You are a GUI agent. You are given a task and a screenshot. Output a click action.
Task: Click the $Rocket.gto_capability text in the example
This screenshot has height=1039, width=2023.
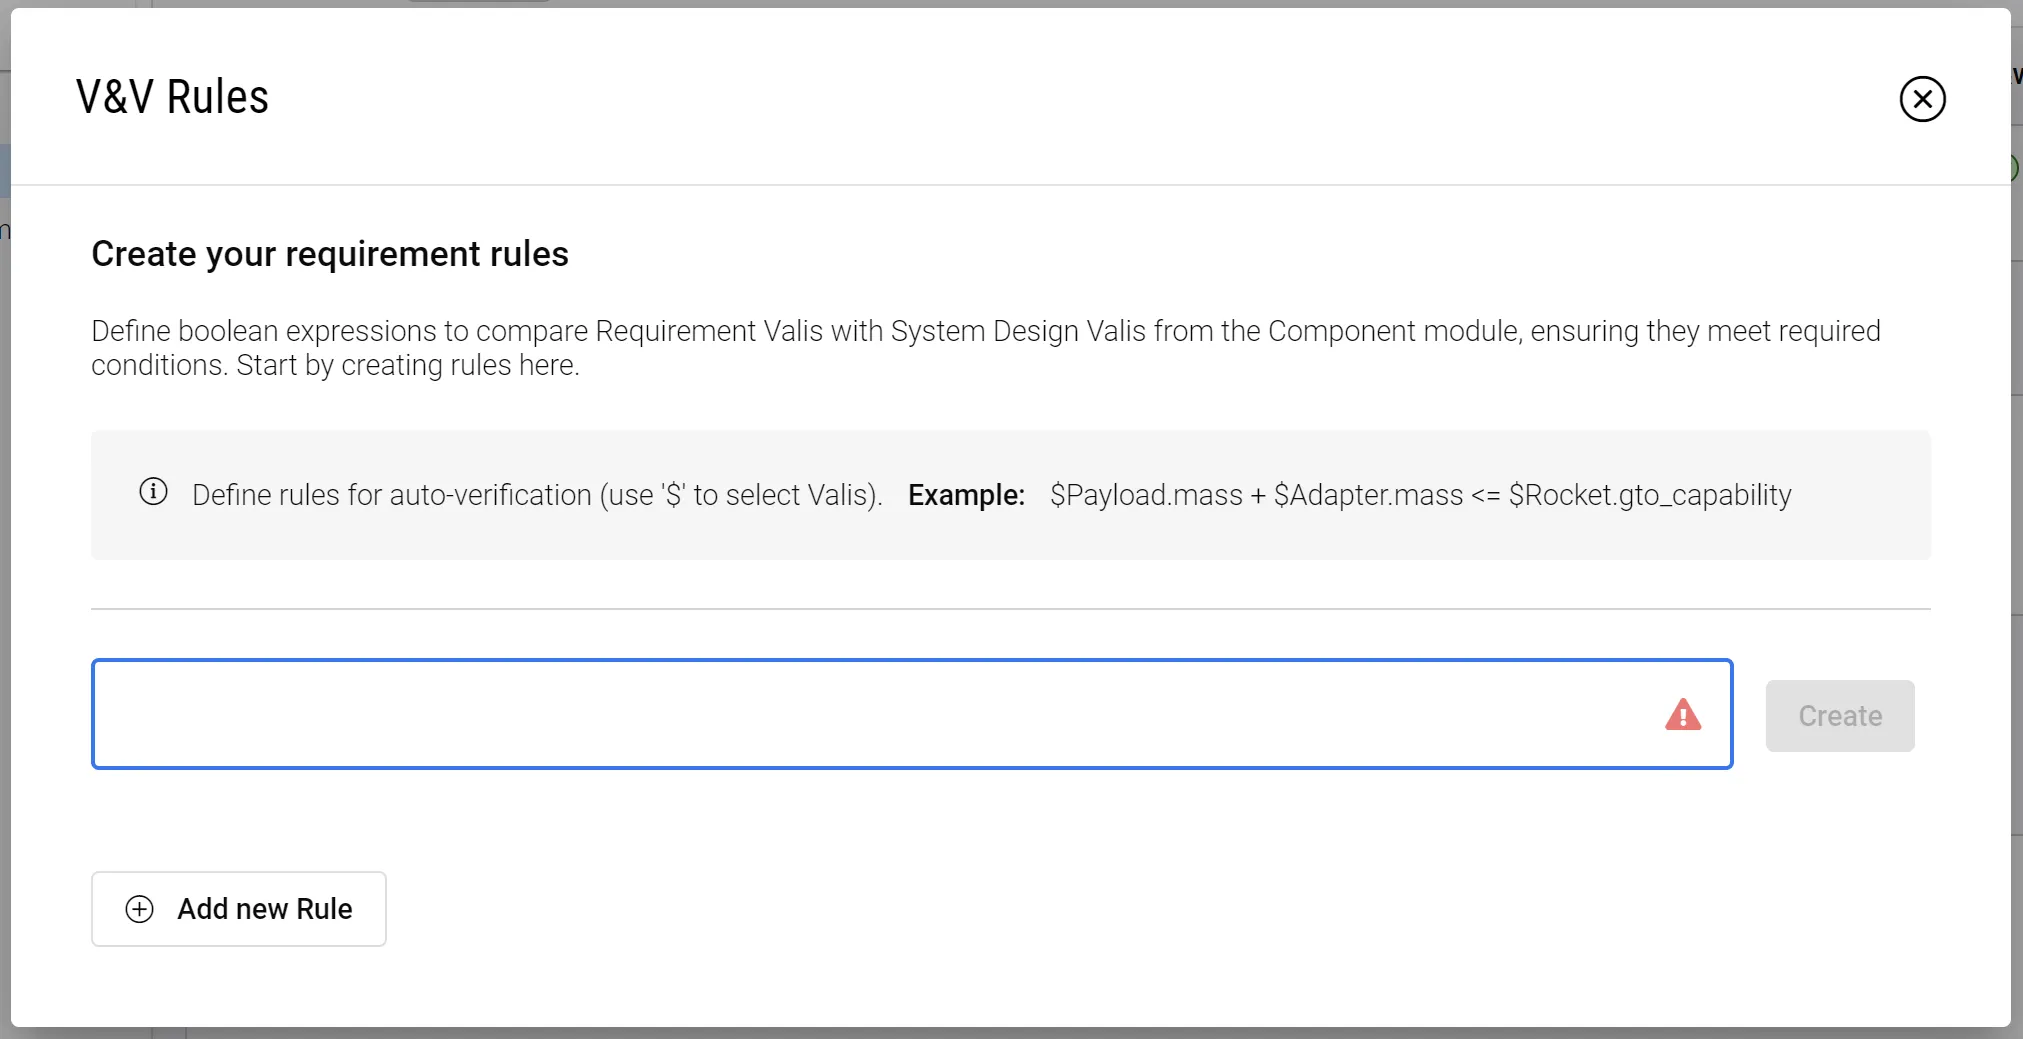pyautogui.click(x=1650, y=495)
